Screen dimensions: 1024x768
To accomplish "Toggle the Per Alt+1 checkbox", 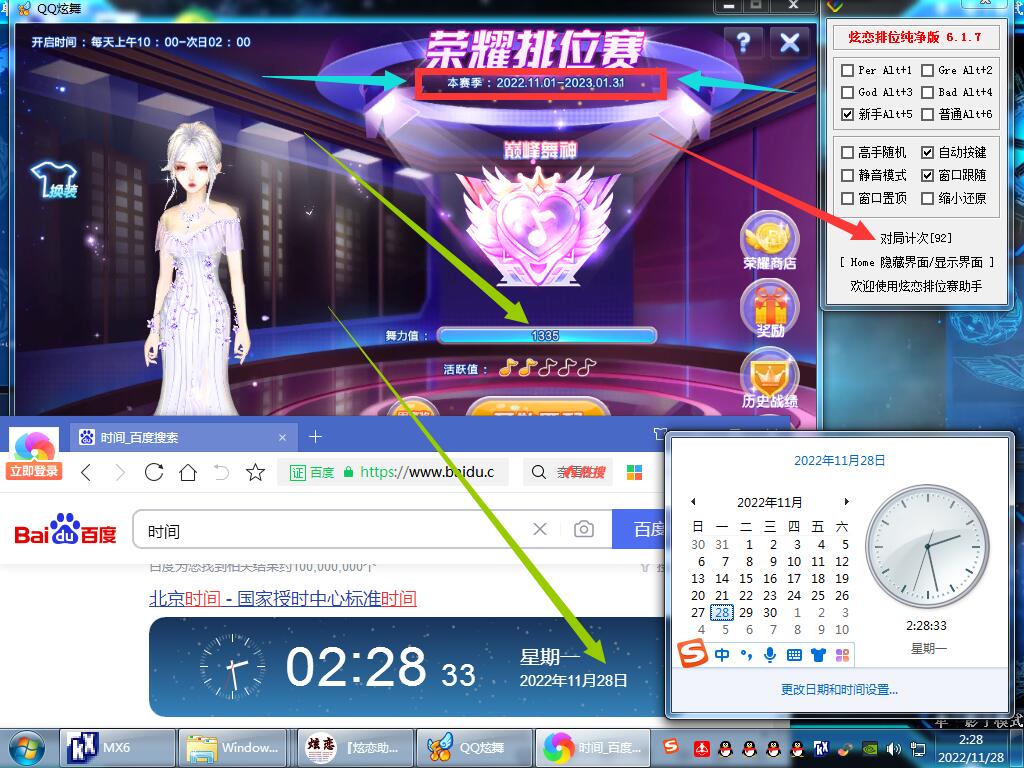I will coord(847,70).
